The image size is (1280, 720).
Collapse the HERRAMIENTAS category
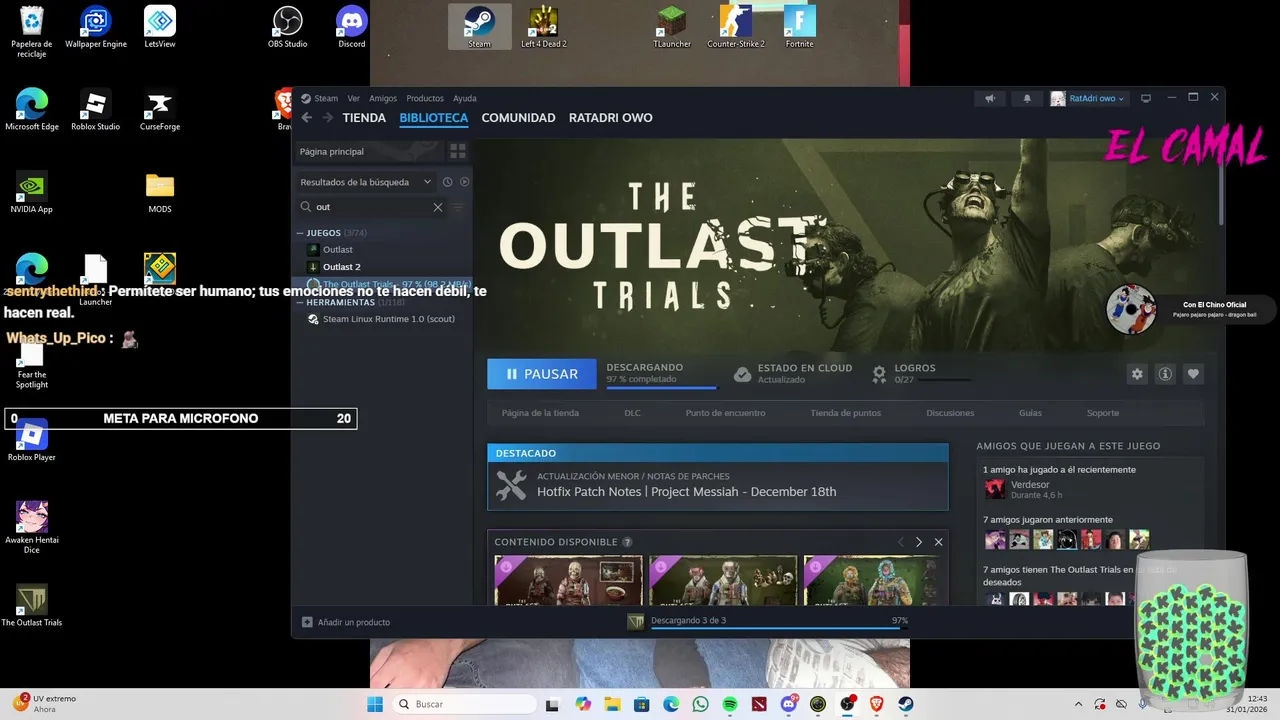[299, 302]
